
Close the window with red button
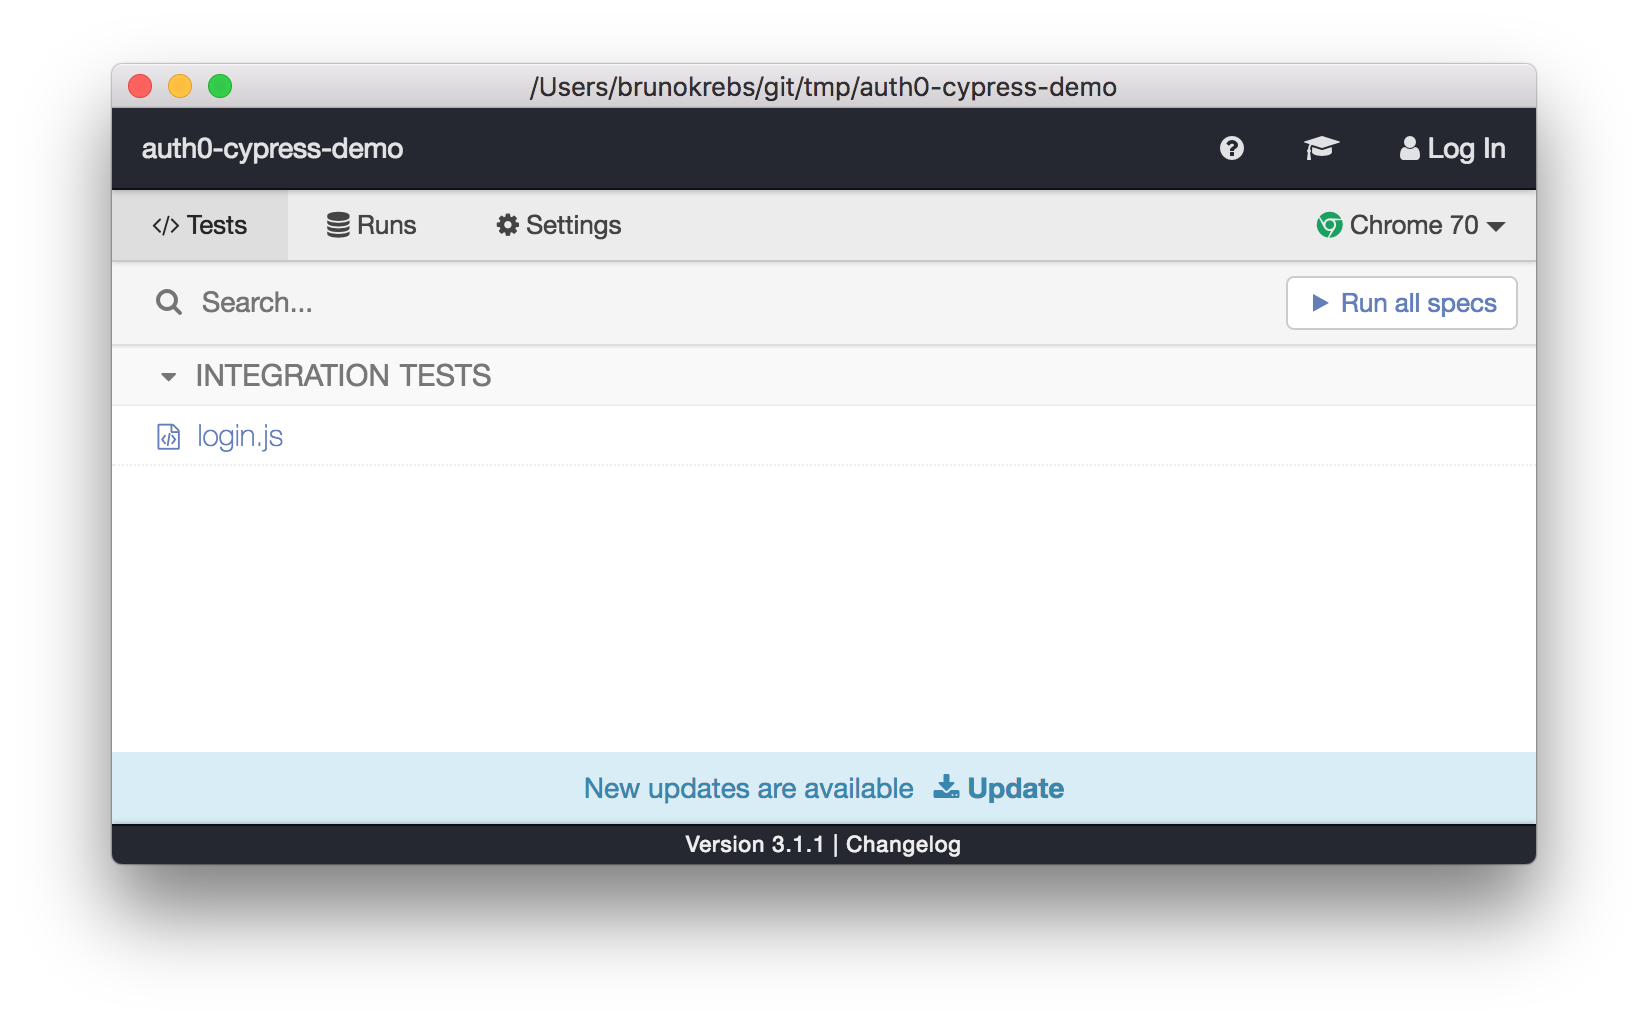(140, 86)
